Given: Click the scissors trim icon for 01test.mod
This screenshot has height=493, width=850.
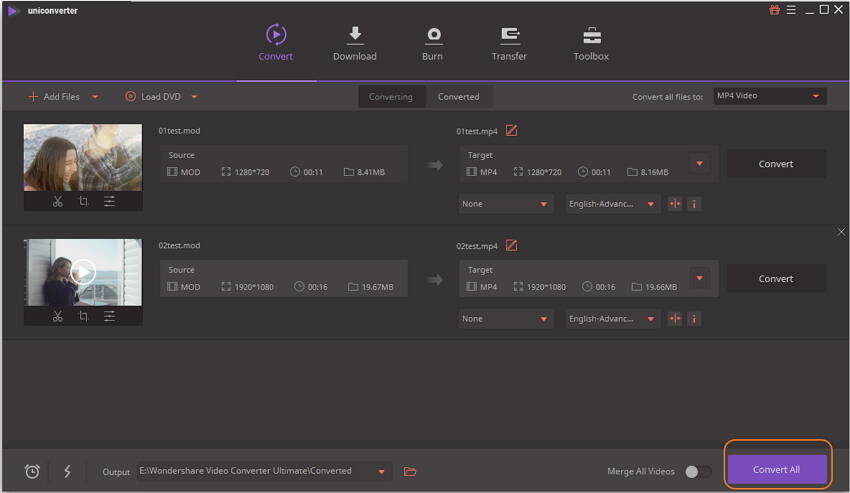Looking at the screenshot, I should point(57,201).
